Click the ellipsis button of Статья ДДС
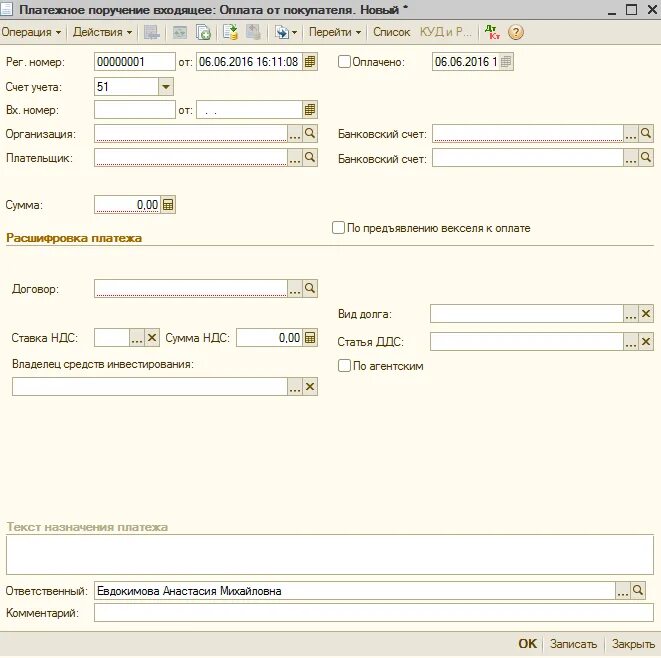661x658 pixels. pos(631,342)
